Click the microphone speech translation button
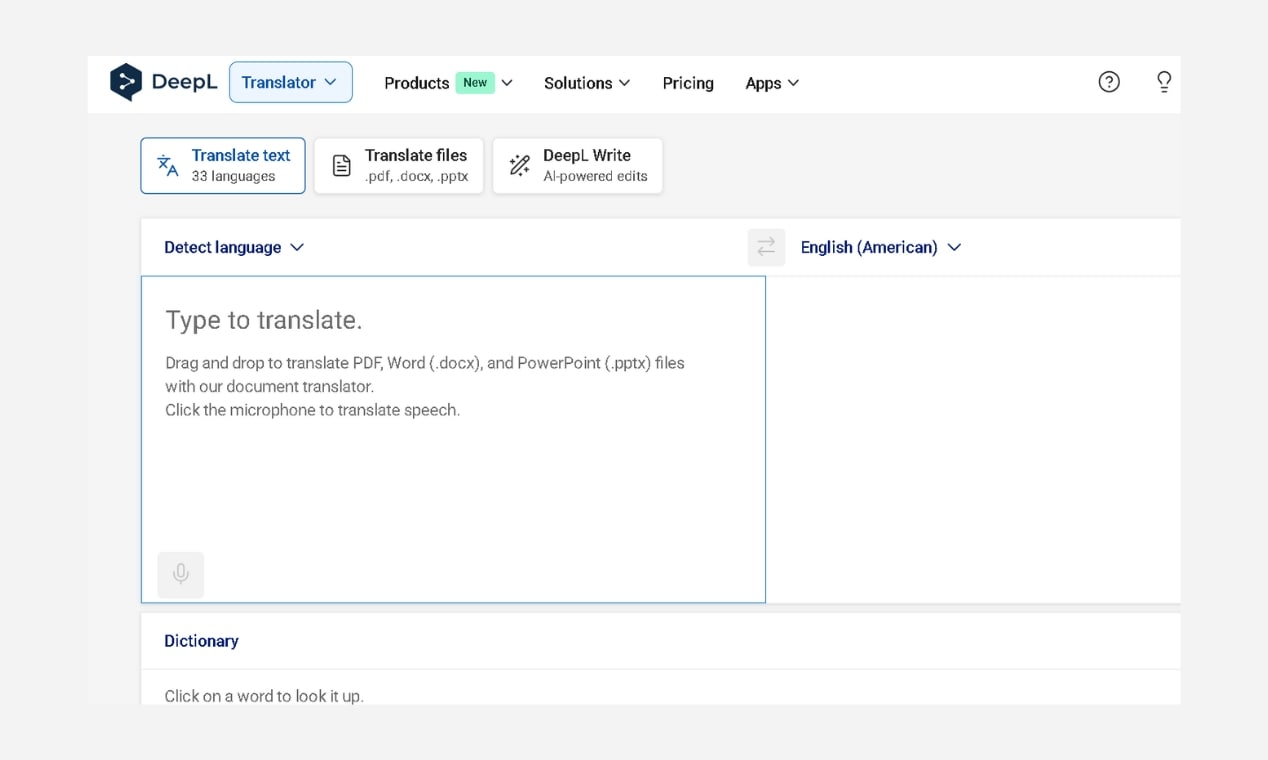The width and height of the screenshot is (1268, 760). point(181,575)
